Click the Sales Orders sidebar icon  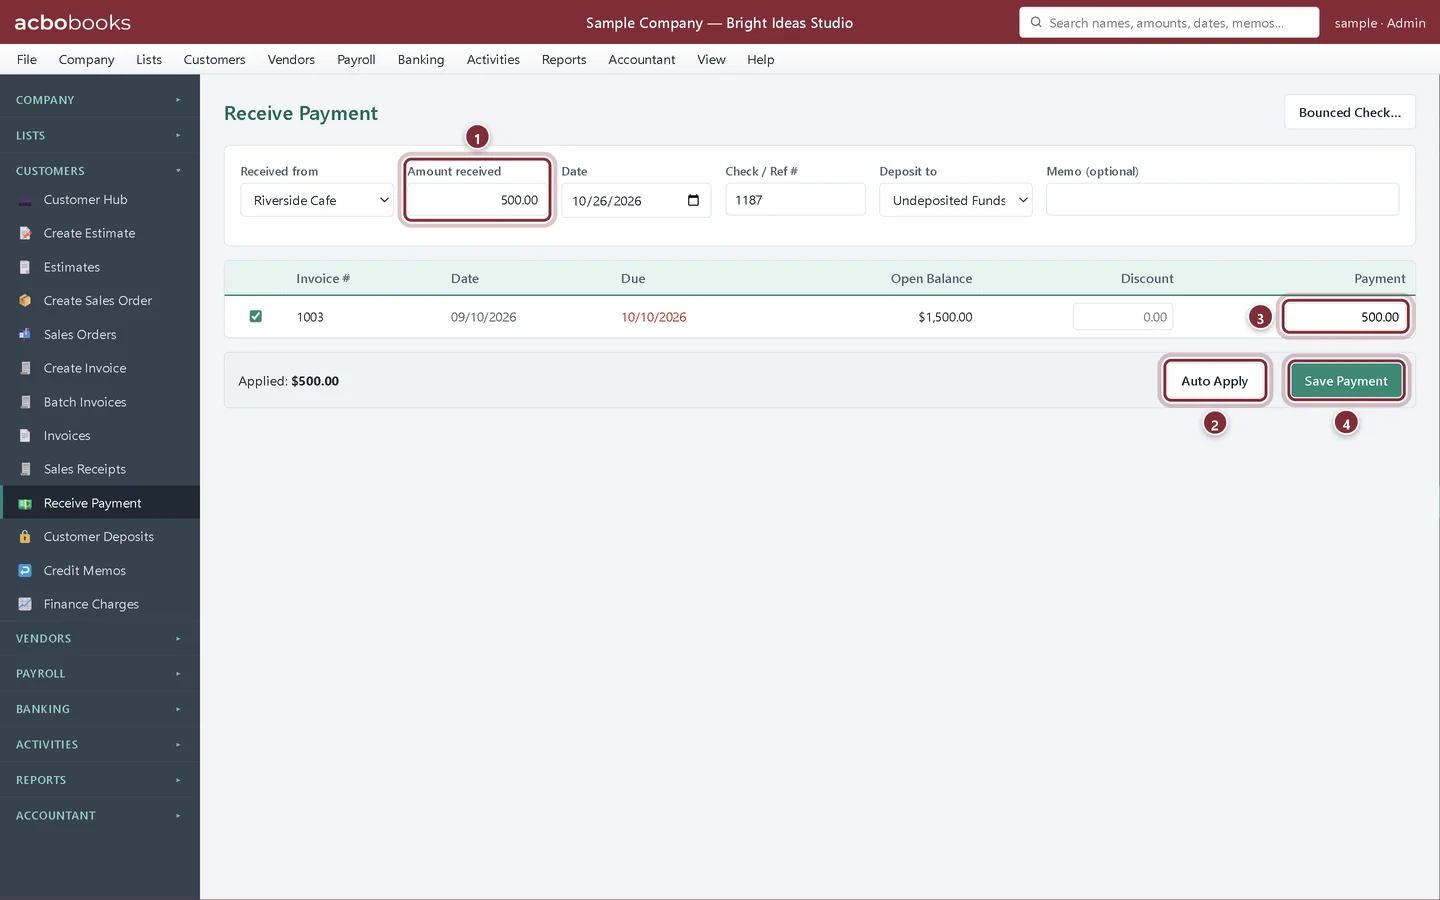tap(25, 334)
